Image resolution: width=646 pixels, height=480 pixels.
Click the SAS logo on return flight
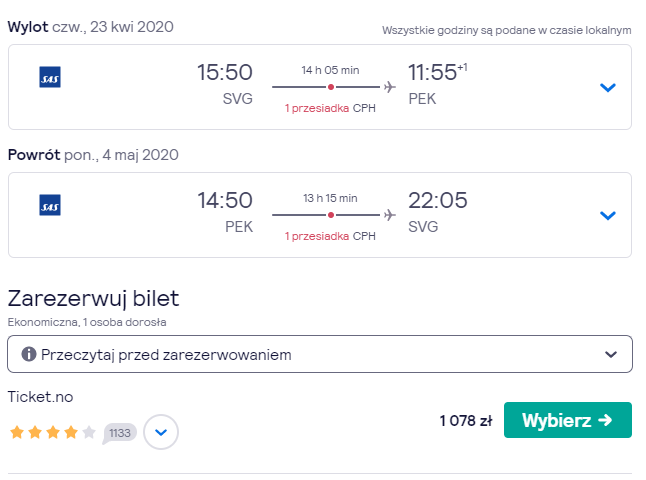click(50, 205)
